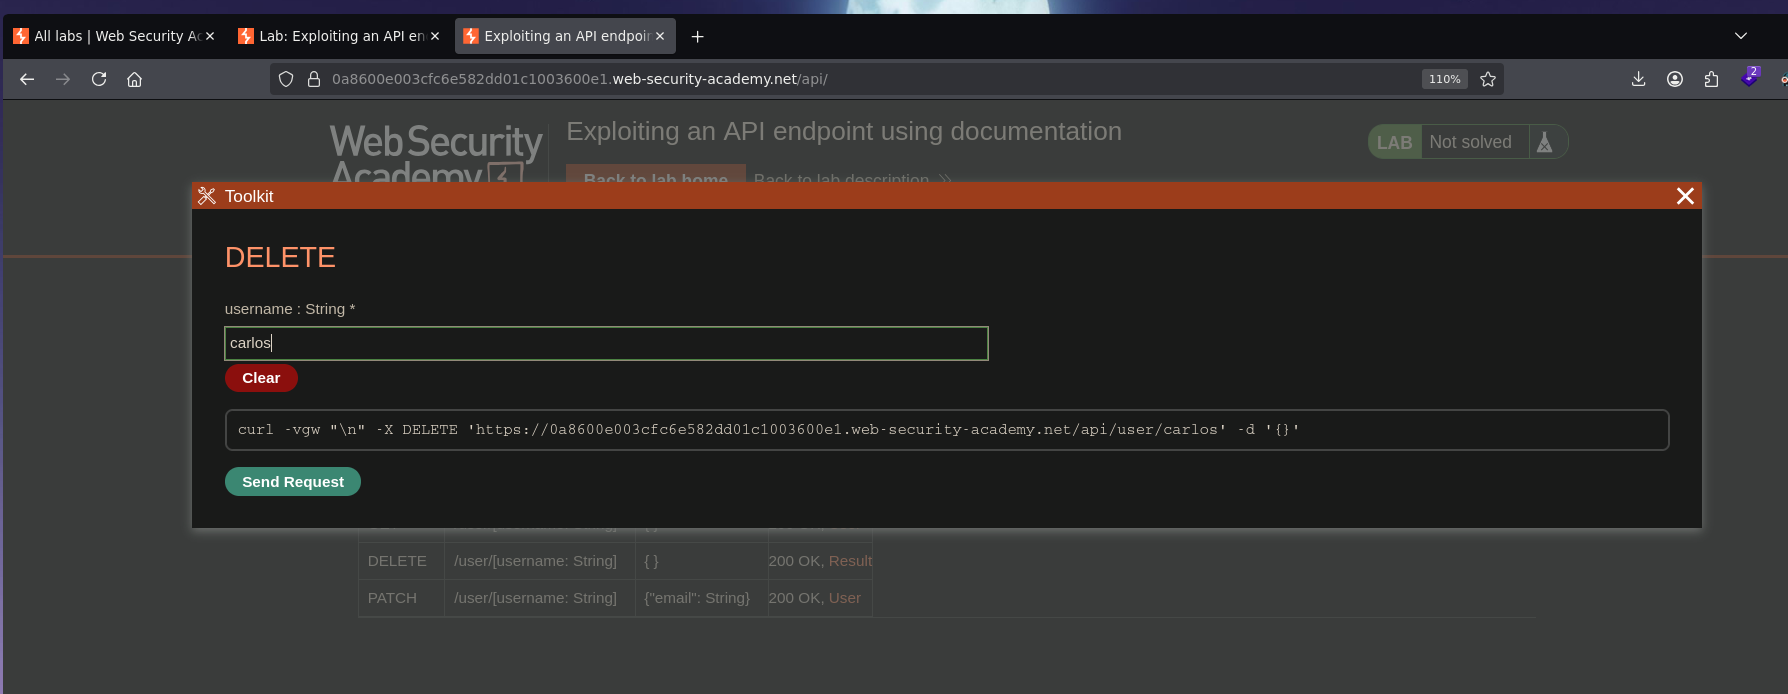1788x694 pixels.
Task: Click the Toolkit wrench icon
Action: (x=207, y=196)
